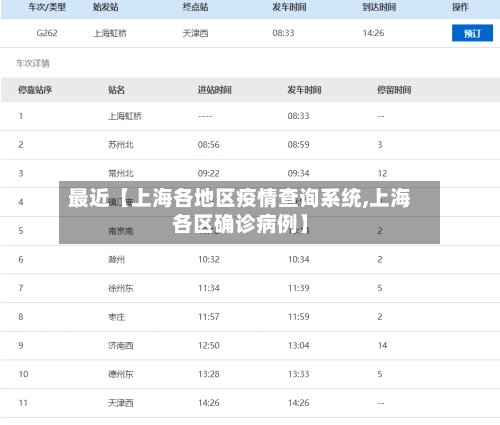This screenshot has width=500, height=425.
Task: Select station name 济南西
Action: point(121,345)
